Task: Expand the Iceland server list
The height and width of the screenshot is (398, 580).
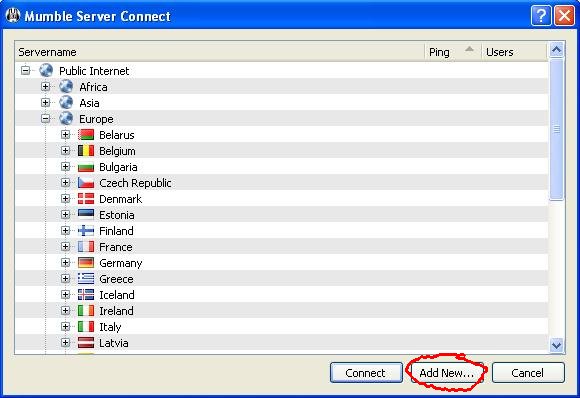Action: click(65, 294)
